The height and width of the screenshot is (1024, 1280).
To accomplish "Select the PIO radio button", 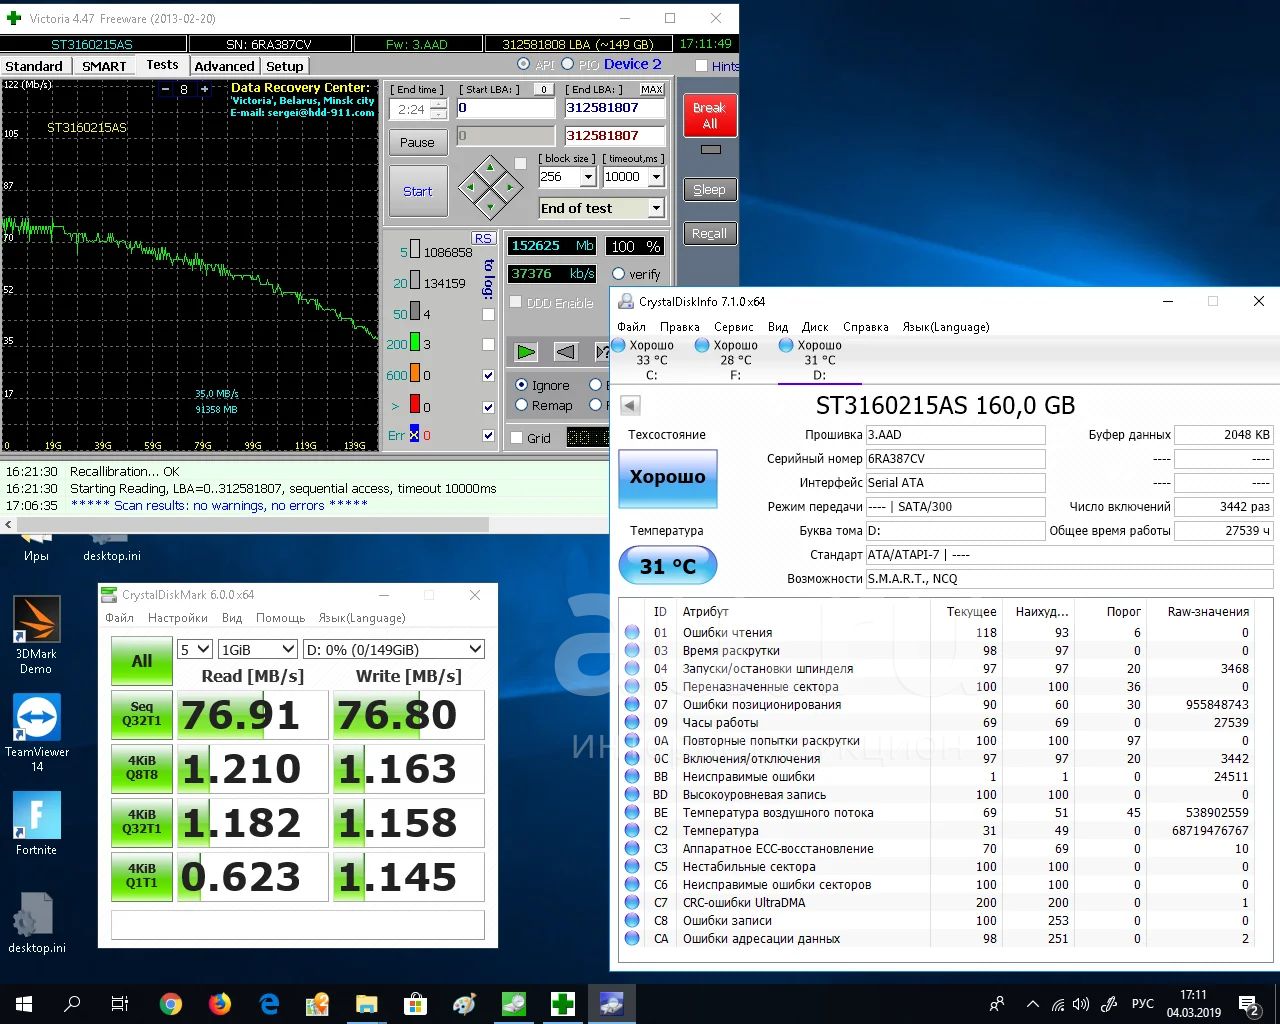I will coord(567,64).
